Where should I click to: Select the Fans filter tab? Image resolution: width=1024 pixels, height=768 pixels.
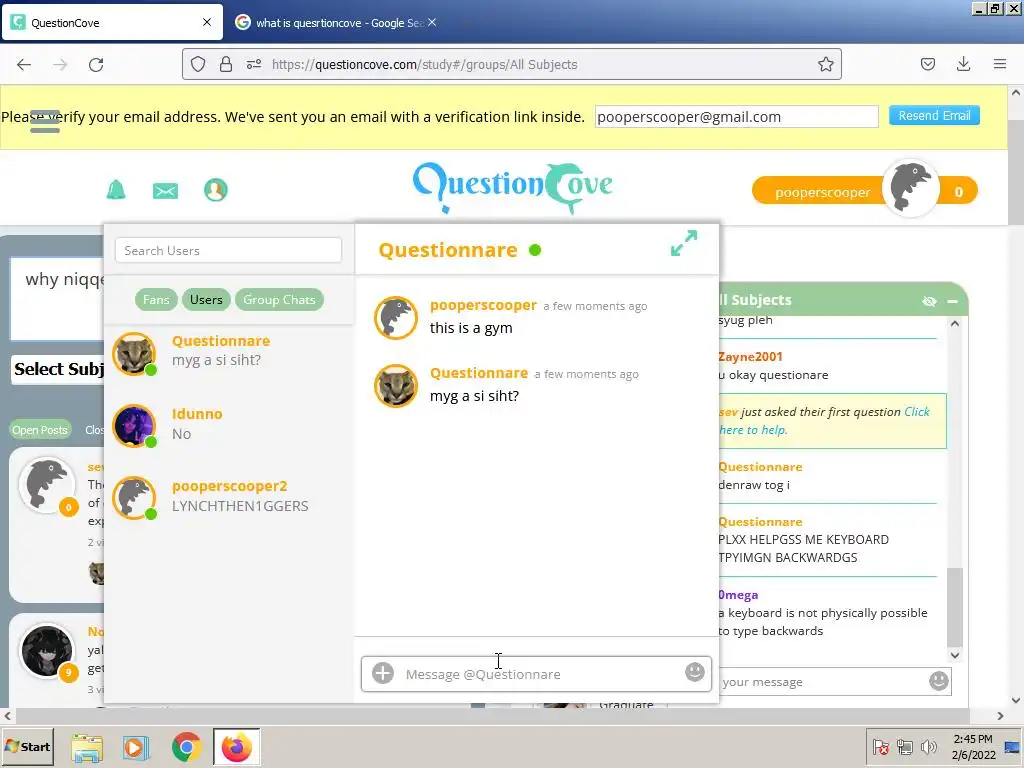point(156,300)
